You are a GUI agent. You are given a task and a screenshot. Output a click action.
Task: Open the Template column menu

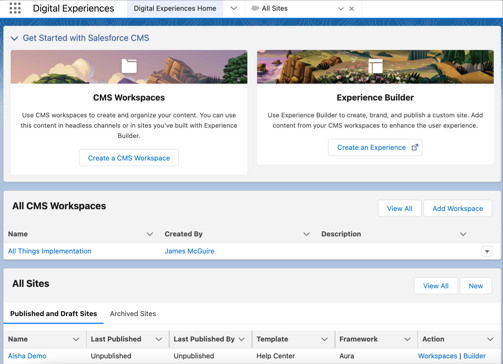click(324, 339)
